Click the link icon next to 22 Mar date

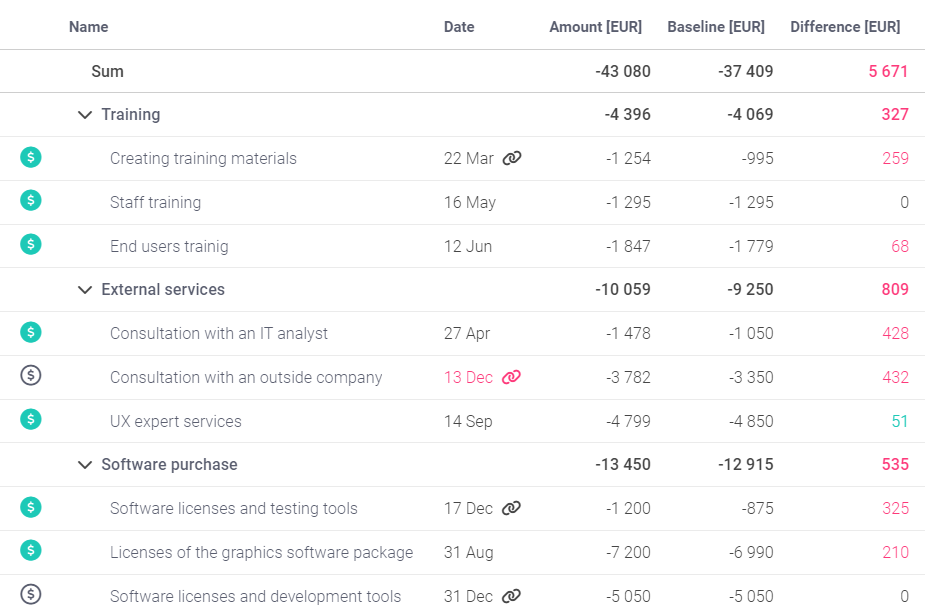pyautogui.click(x=512, y=158)
